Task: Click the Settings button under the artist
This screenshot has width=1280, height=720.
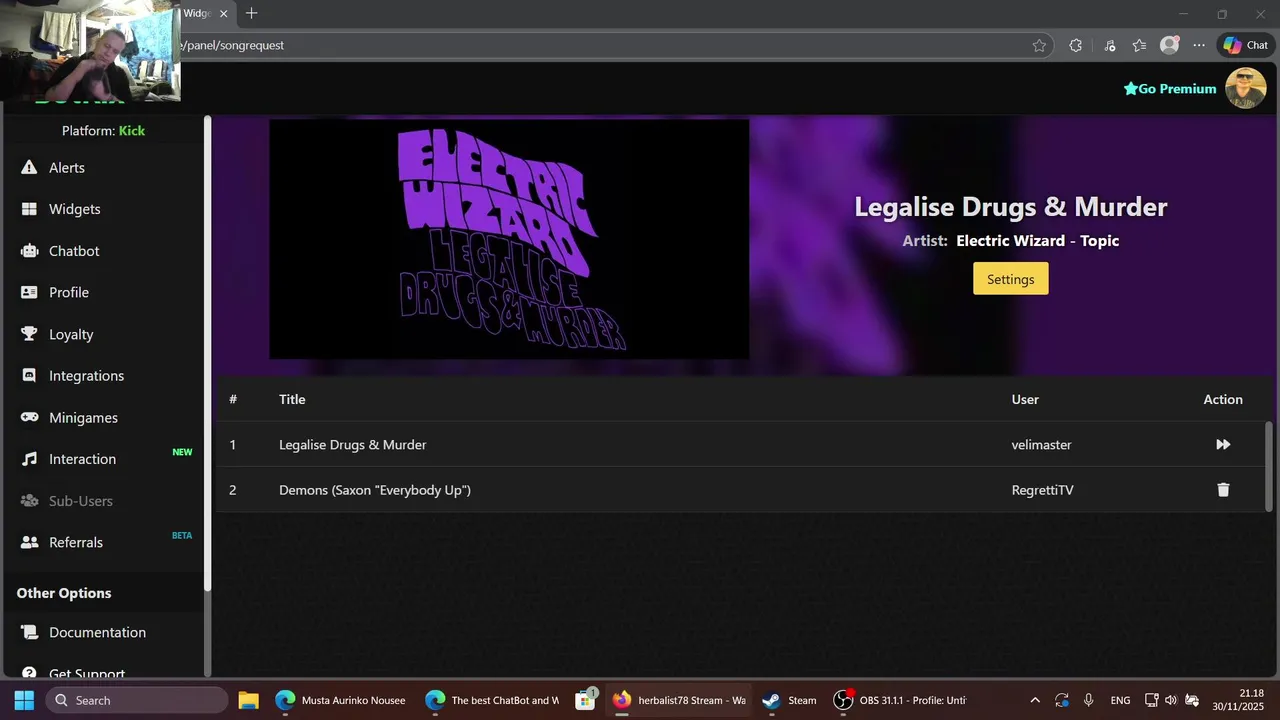Action: click(1010, 279)
